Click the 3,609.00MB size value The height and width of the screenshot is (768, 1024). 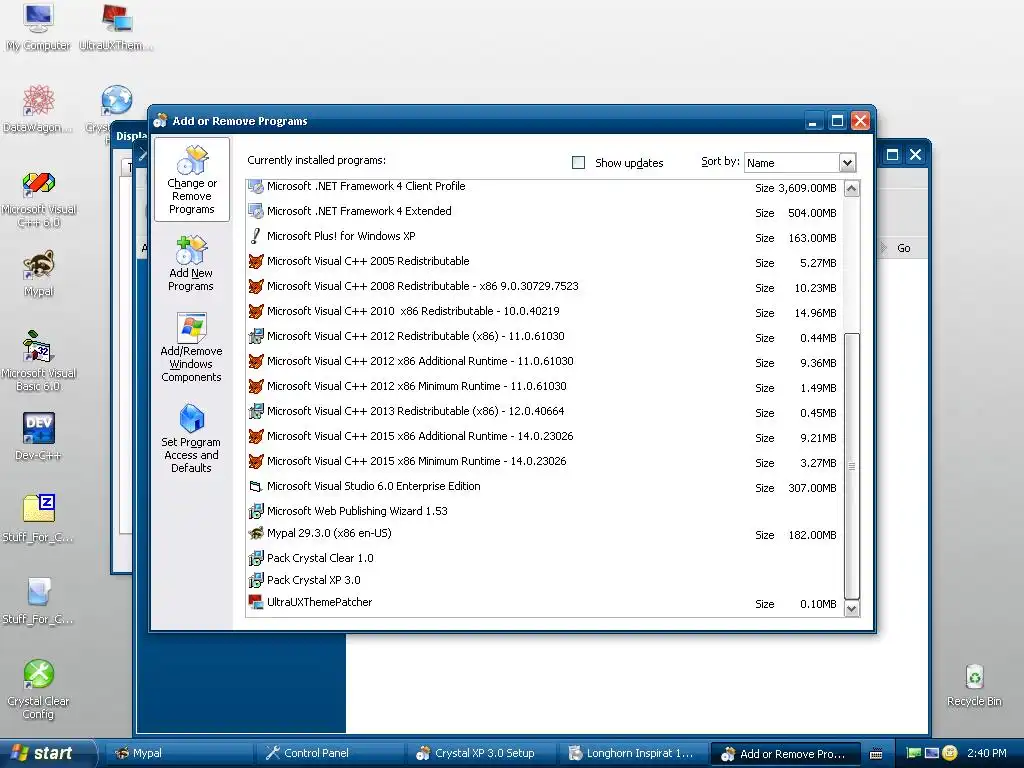click(x=807, y=188)
